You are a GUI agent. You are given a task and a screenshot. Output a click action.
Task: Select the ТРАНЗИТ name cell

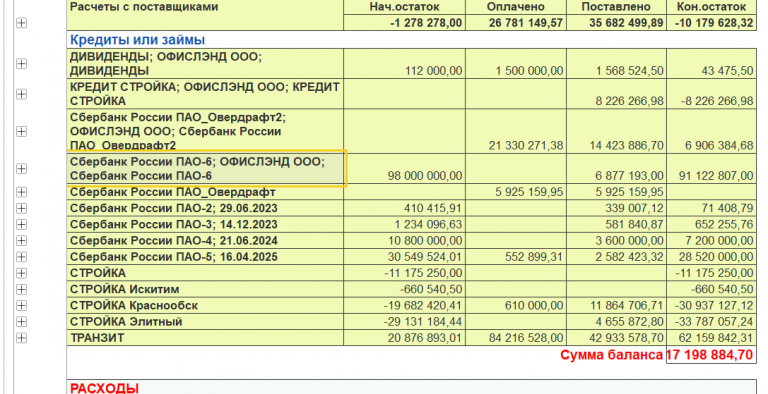pos(205,338)
